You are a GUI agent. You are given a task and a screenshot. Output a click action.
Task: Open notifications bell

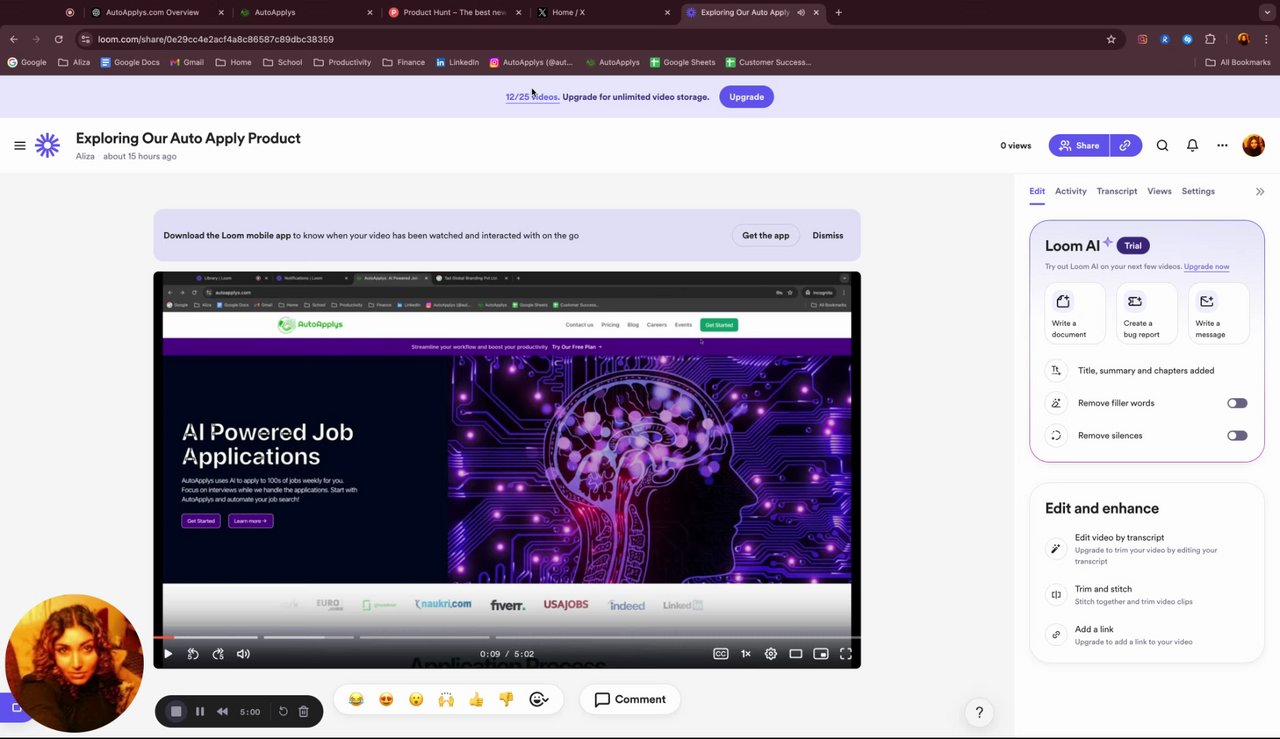point(1192,146)
